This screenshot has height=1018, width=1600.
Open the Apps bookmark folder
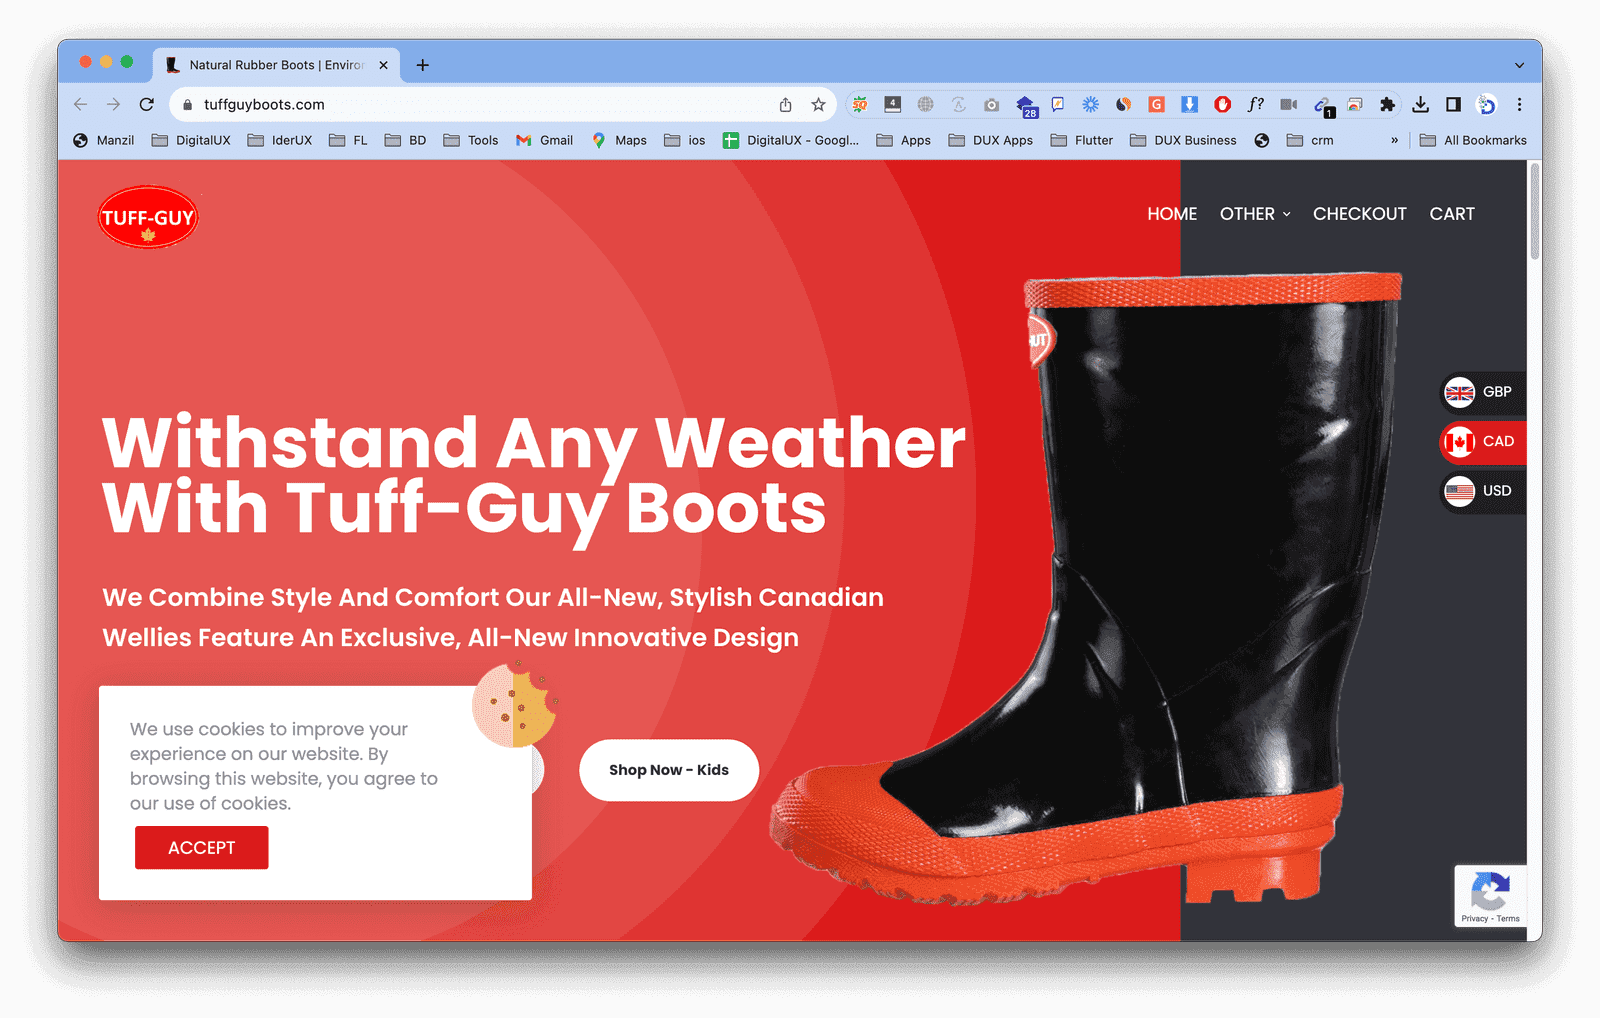click(x=903, y=140)
